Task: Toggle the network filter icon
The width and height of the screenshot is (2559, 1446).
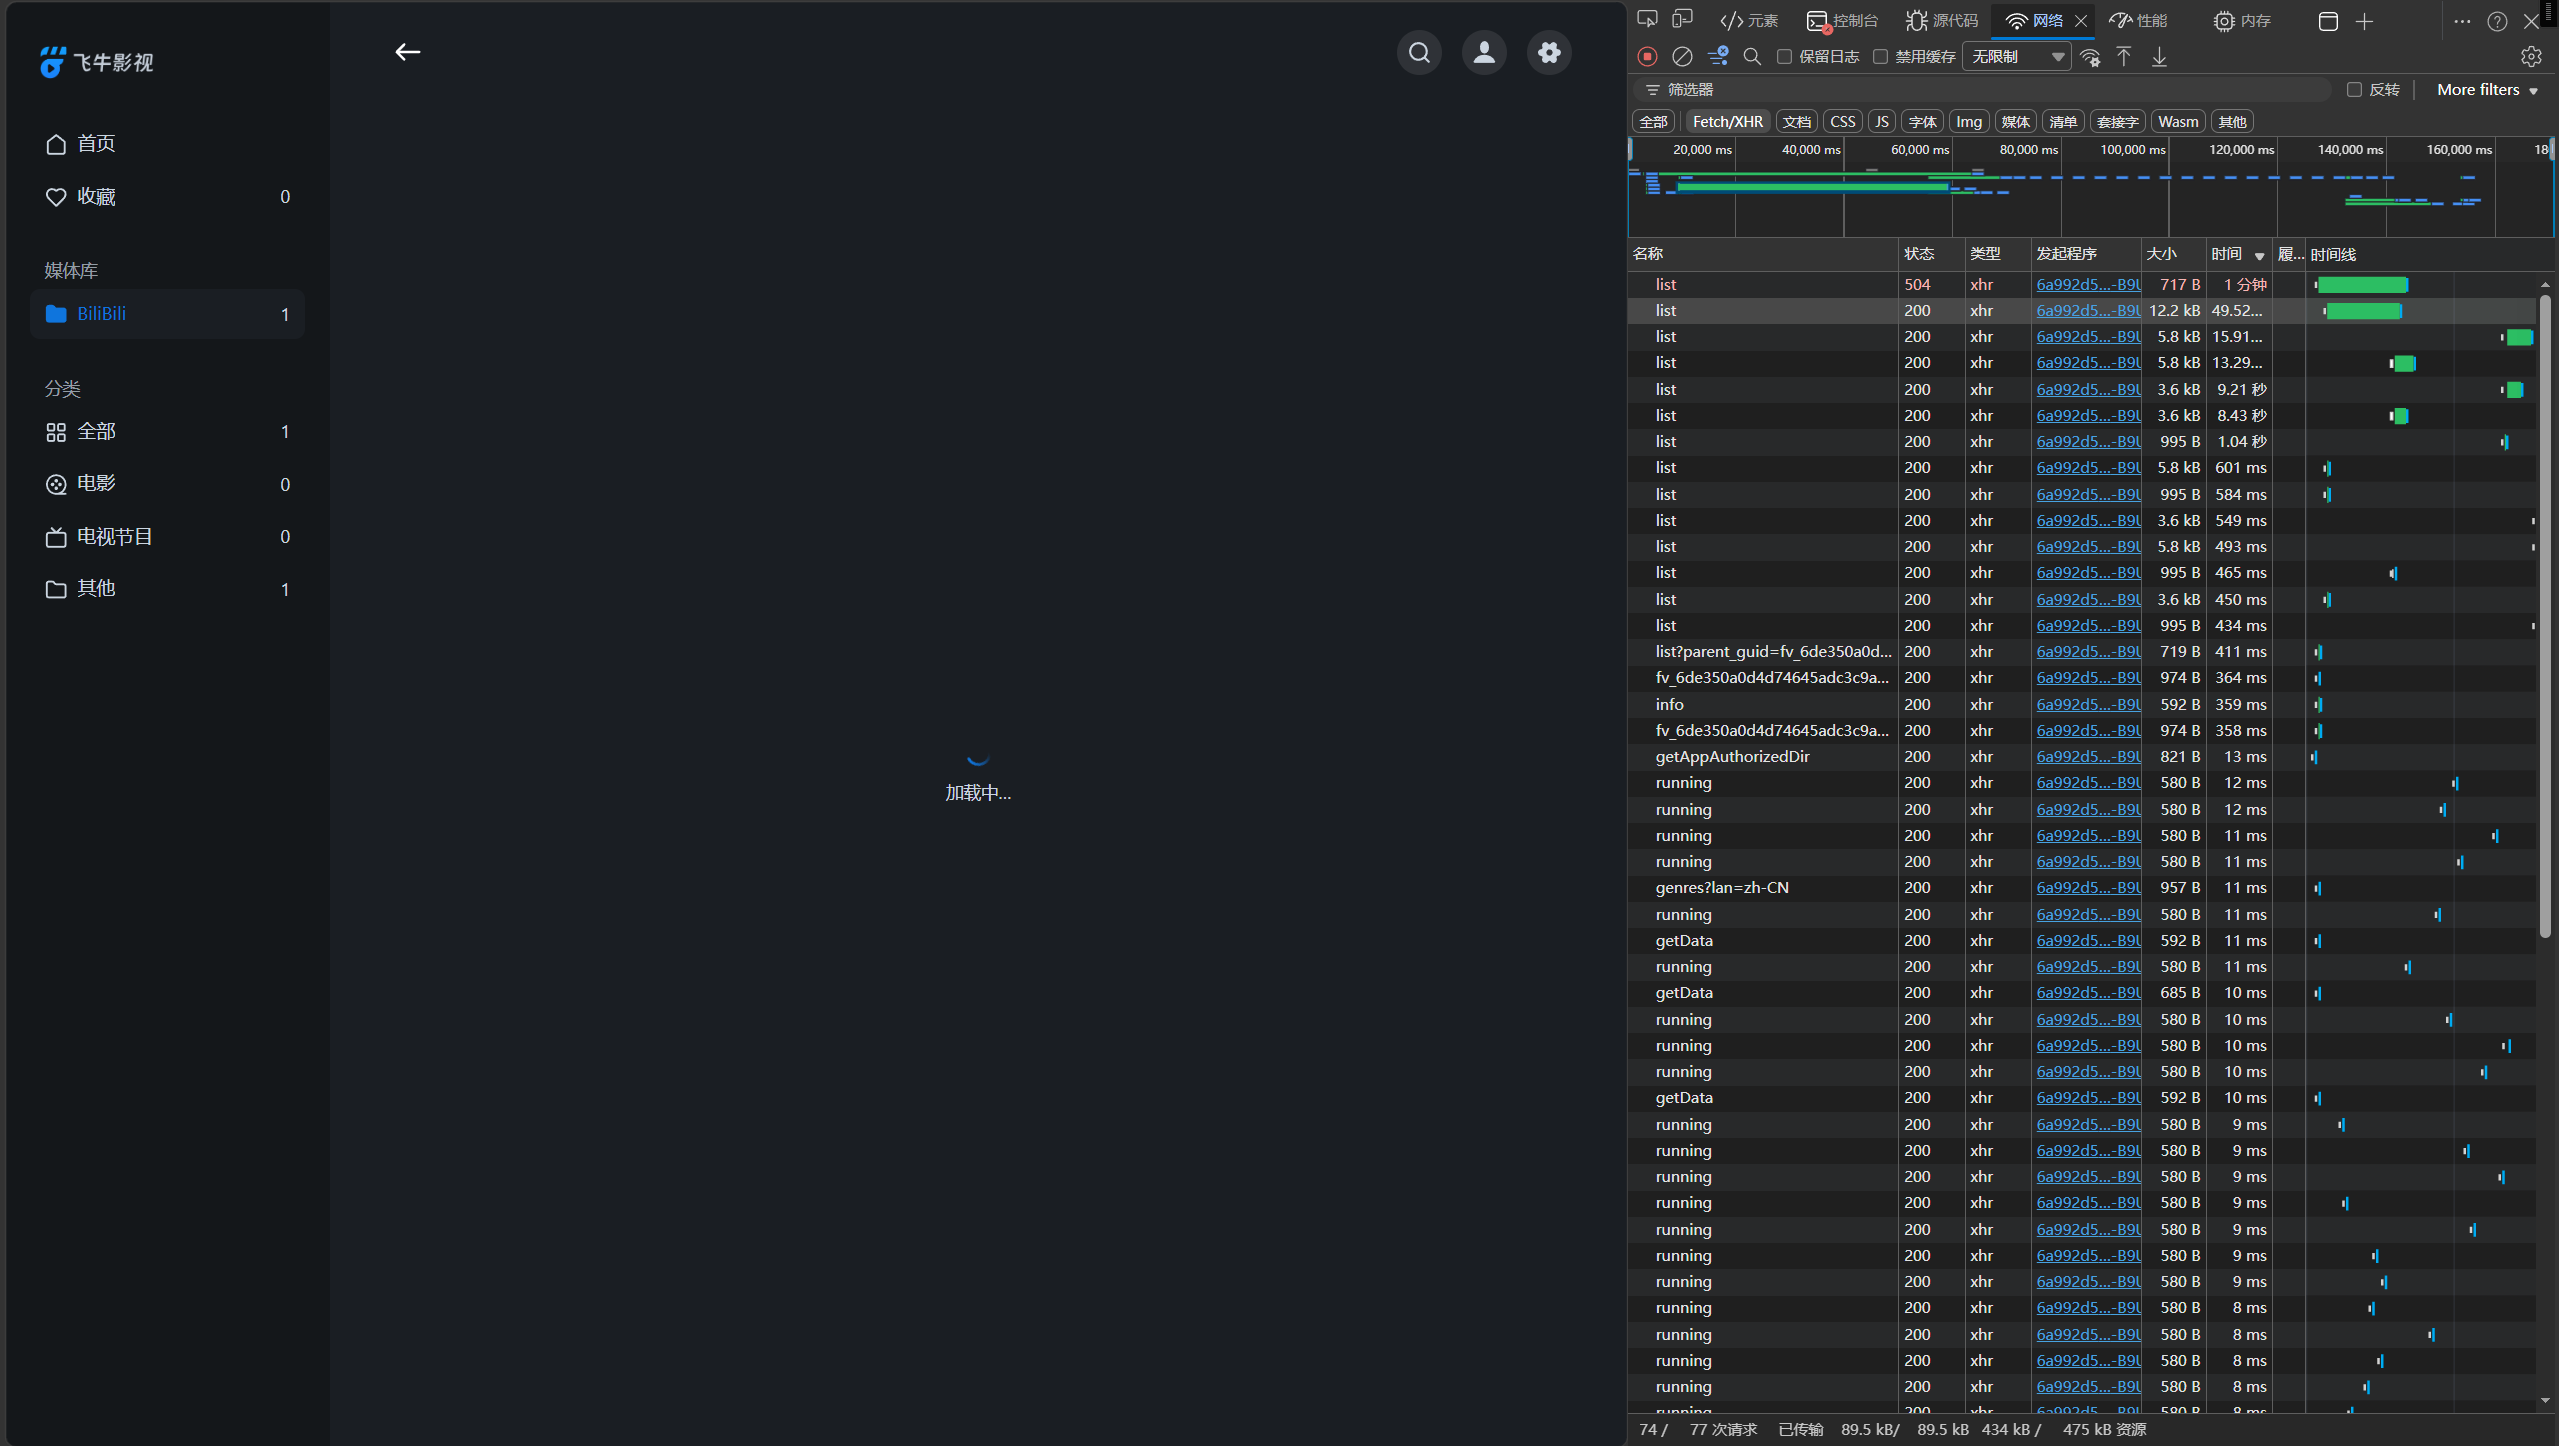Action: [x=1718, y=57]
